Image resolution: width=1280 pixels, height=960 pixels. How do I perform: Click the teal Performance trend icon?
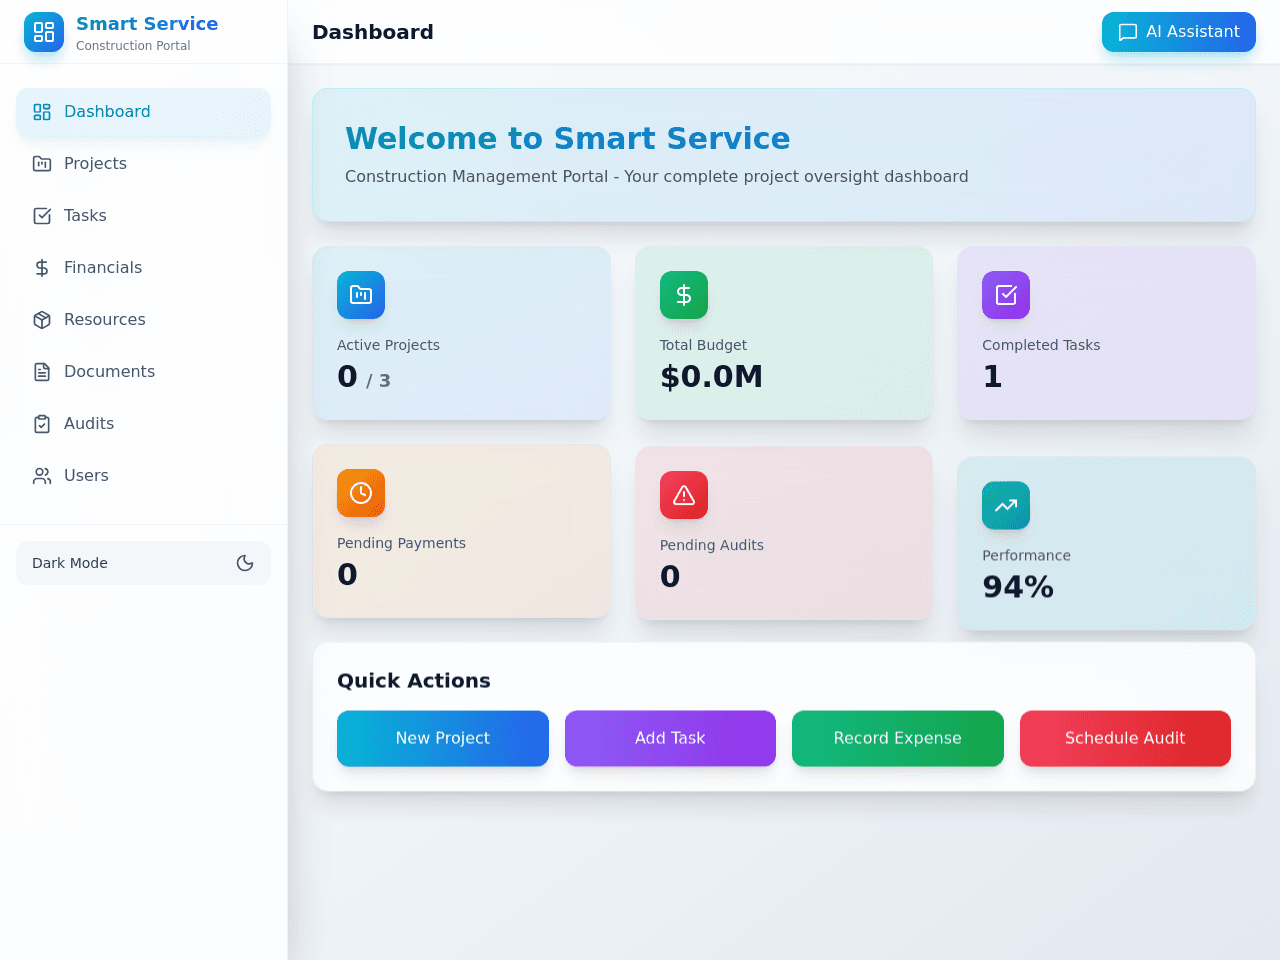click(x=1006, y=506)
